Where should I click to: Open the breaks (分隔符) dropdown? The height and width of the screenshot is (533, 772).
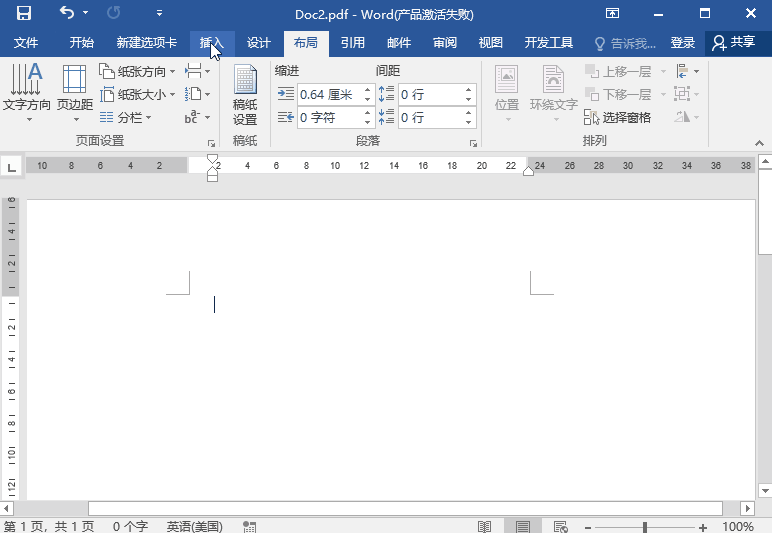[x=198, y=71]
